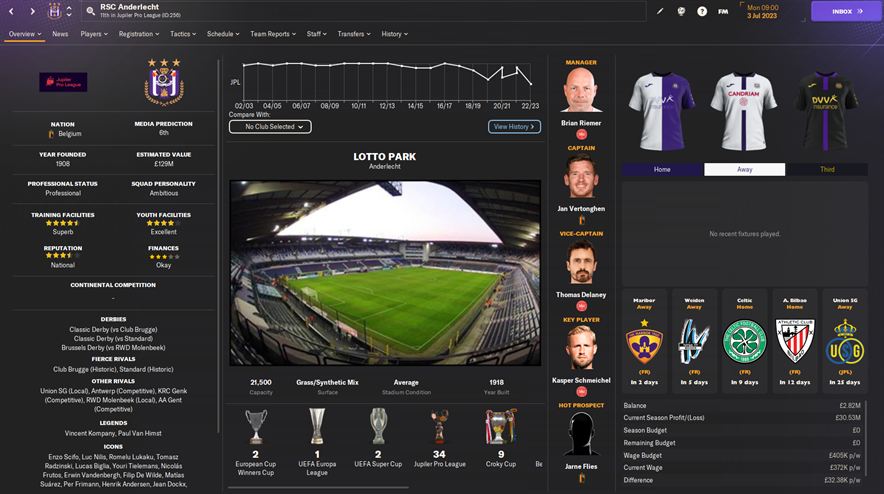
Task: Select the Away kit tab
Action: pos(745,169)
